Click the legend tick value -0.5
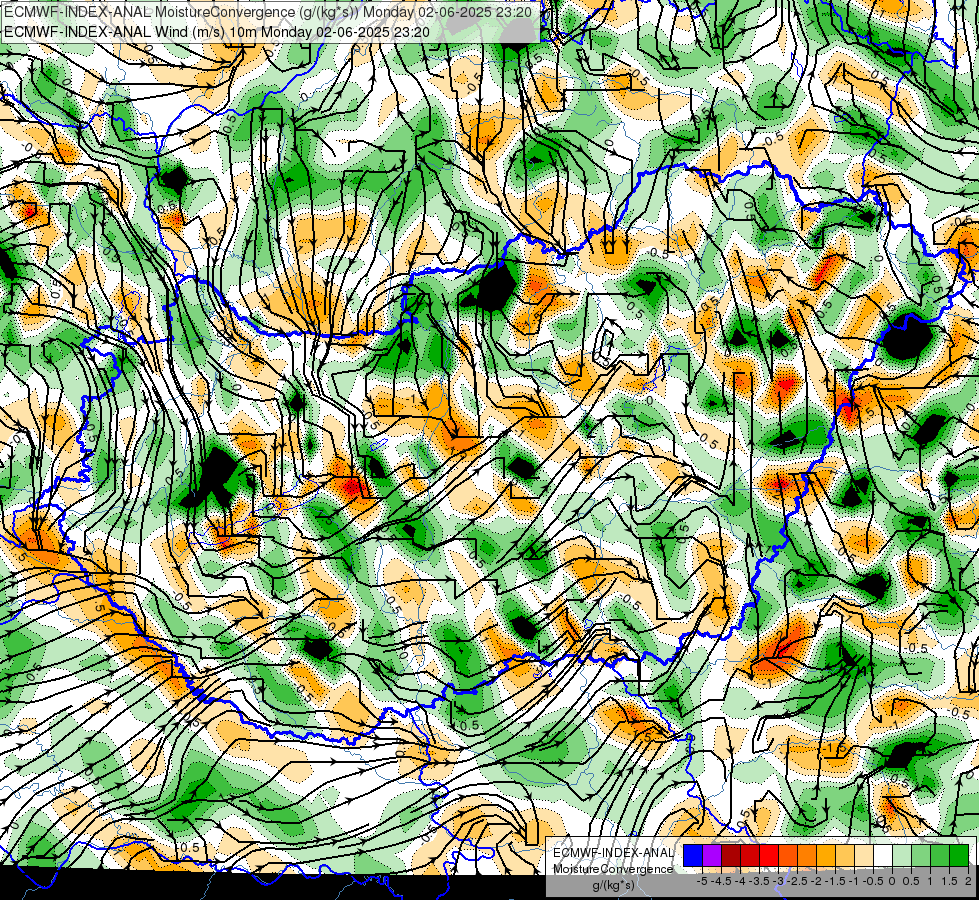This screenshot has width=979, height=900. pyautogui.click(x=873, y=881)
